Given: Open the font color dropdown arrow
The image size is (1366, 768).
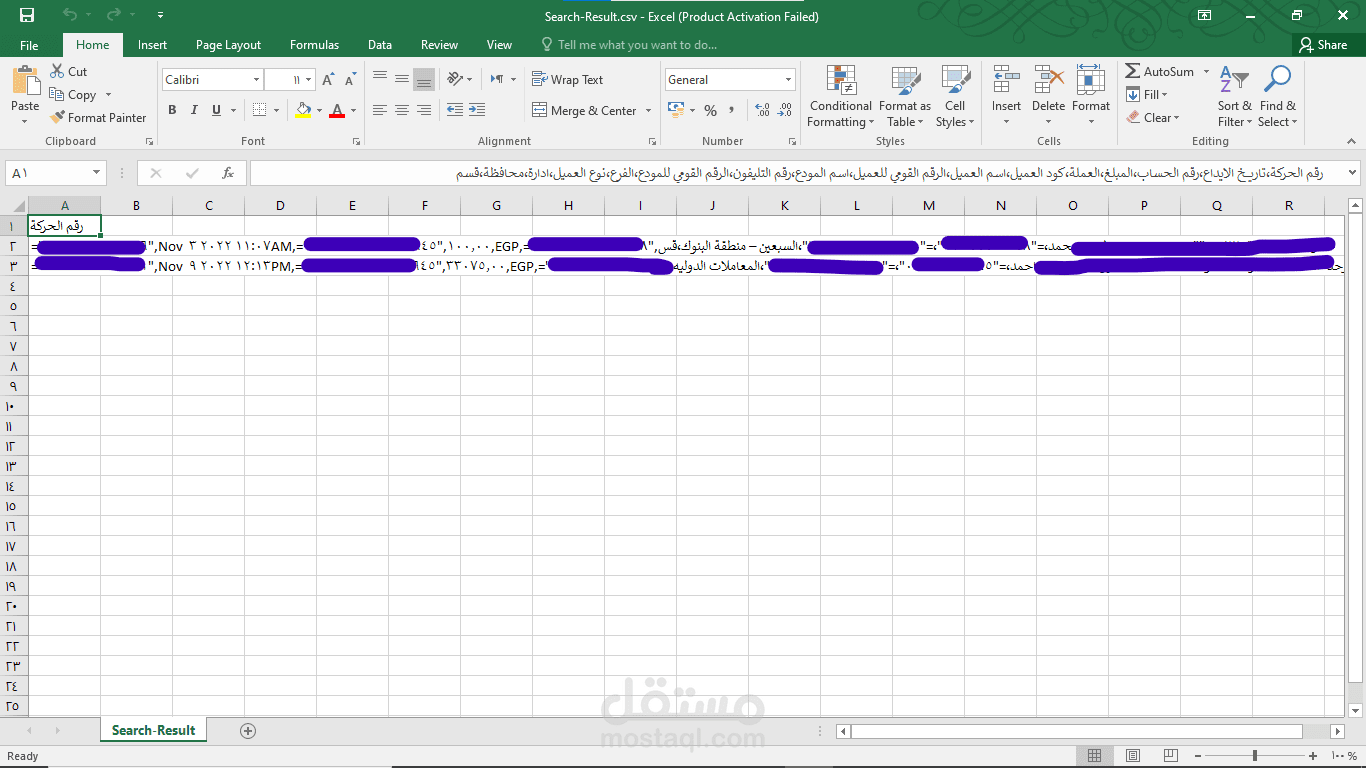Looking at the screenshot, I should [352, 110].
